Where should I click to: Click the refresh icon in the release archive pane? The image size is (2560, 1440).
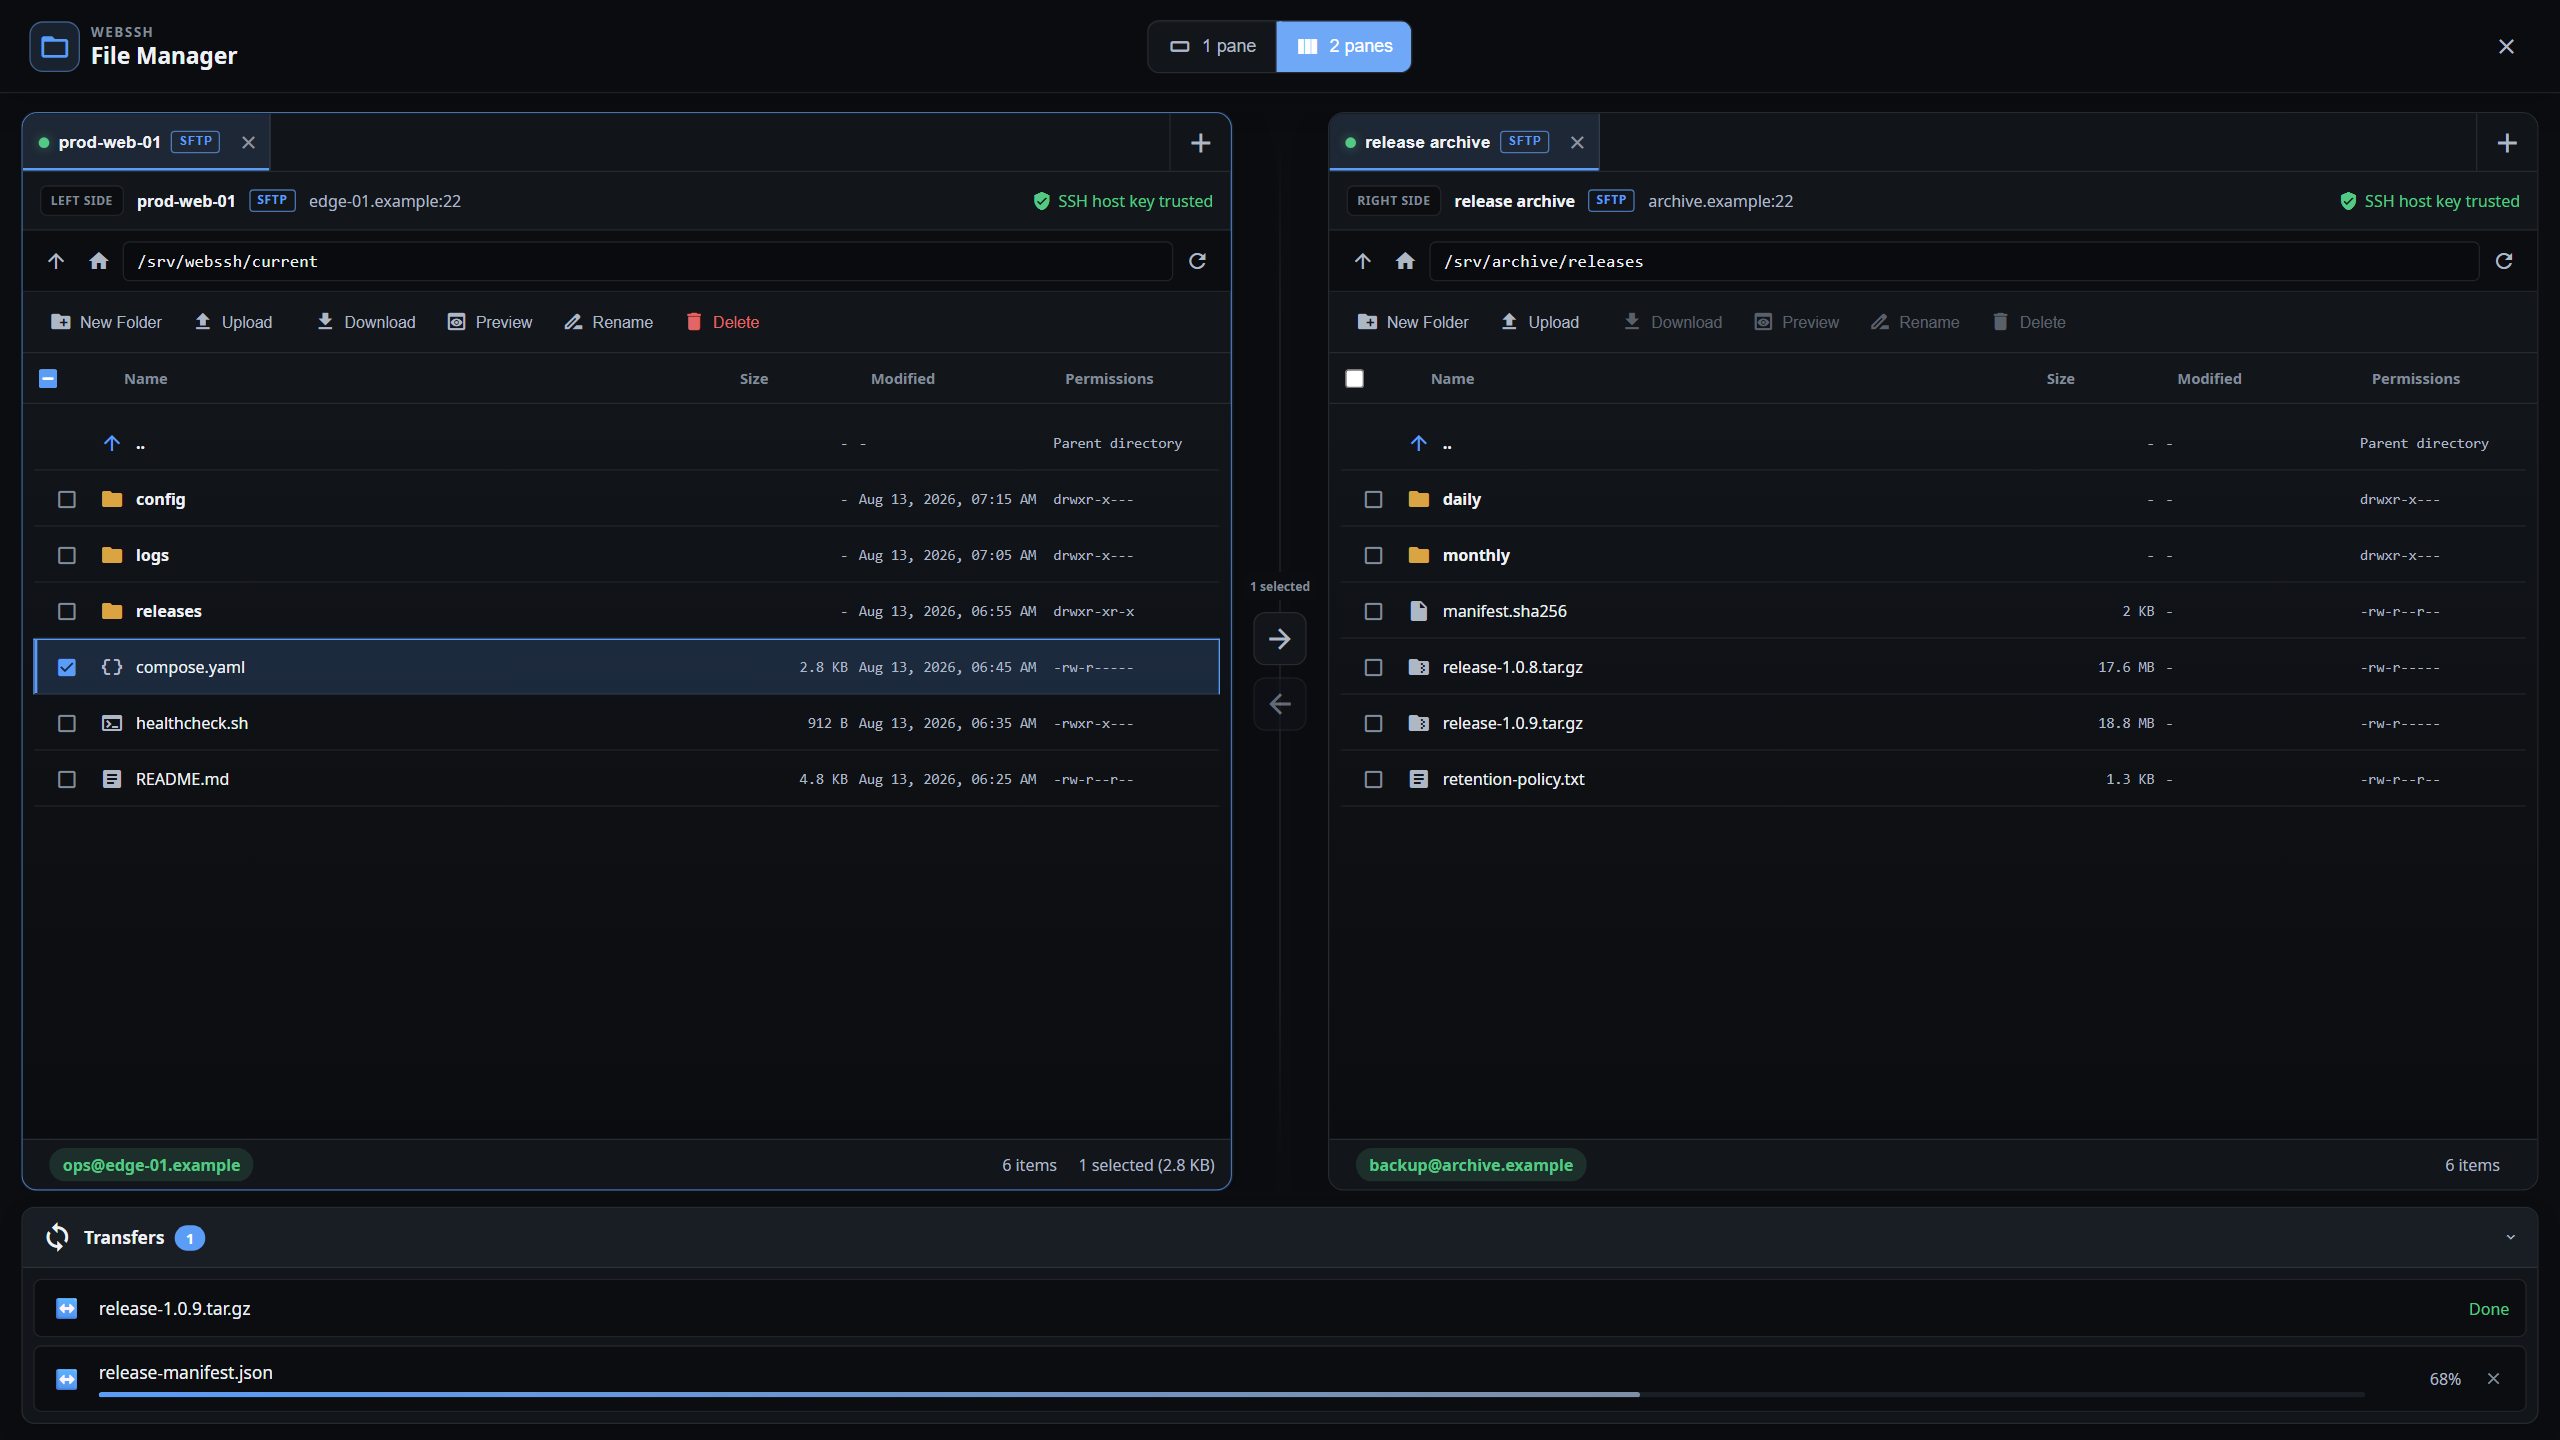pos(2504,261)
